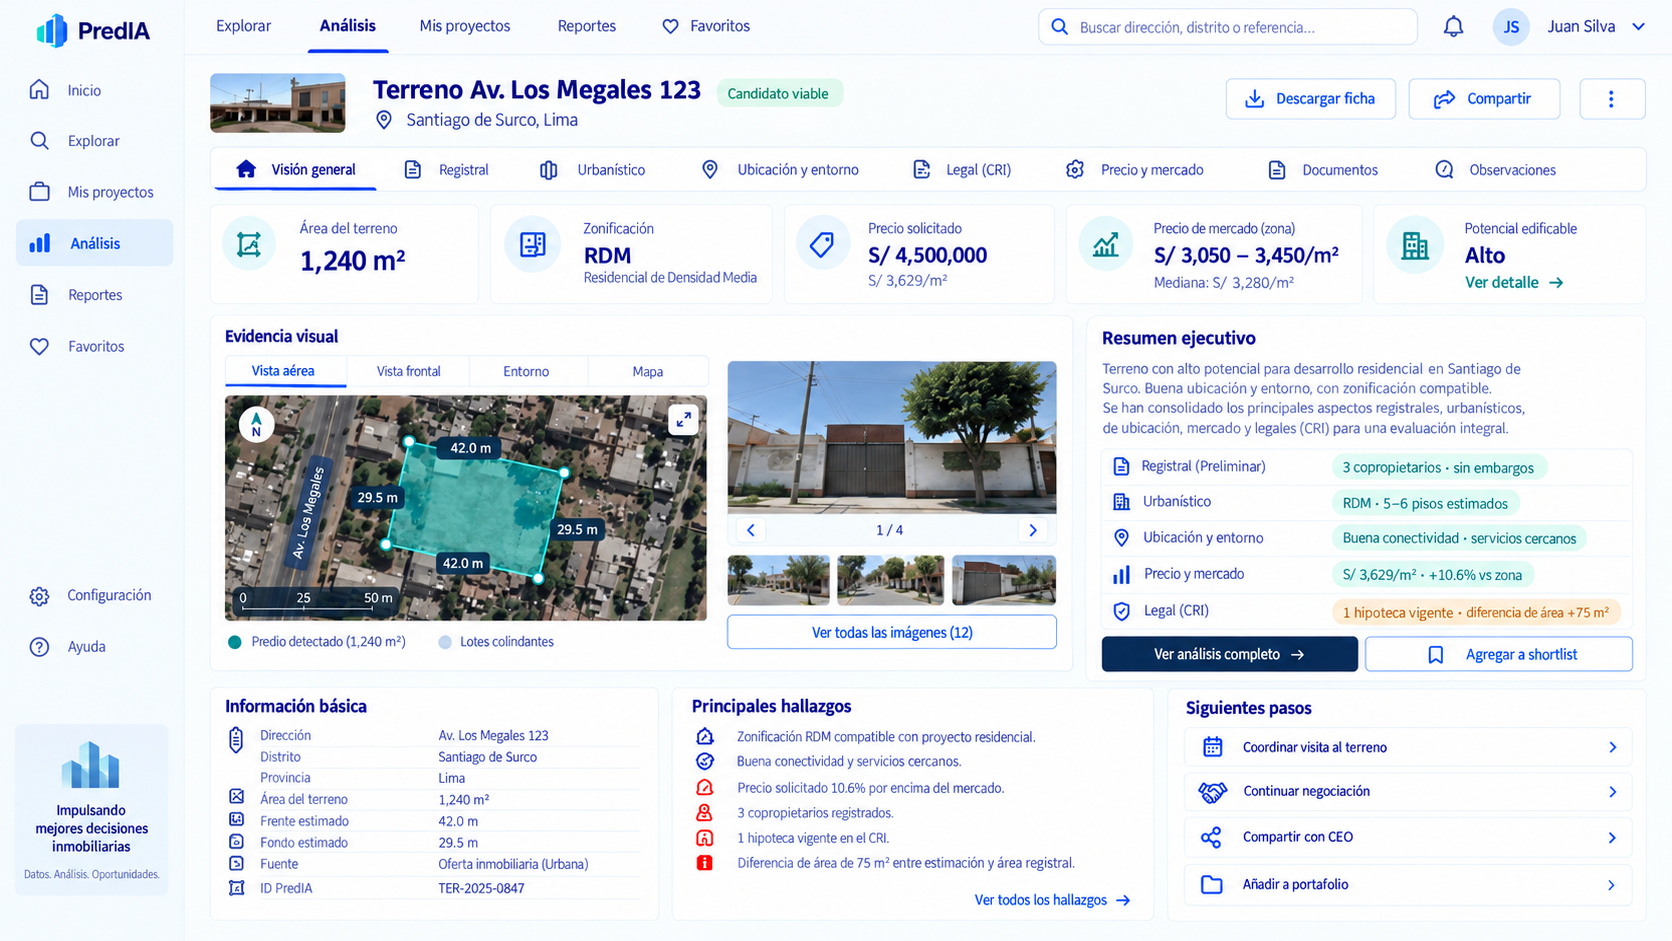1672x941 pixels.
Task: Click the Área del terreno card icon
Action: (x=249, y=244)
